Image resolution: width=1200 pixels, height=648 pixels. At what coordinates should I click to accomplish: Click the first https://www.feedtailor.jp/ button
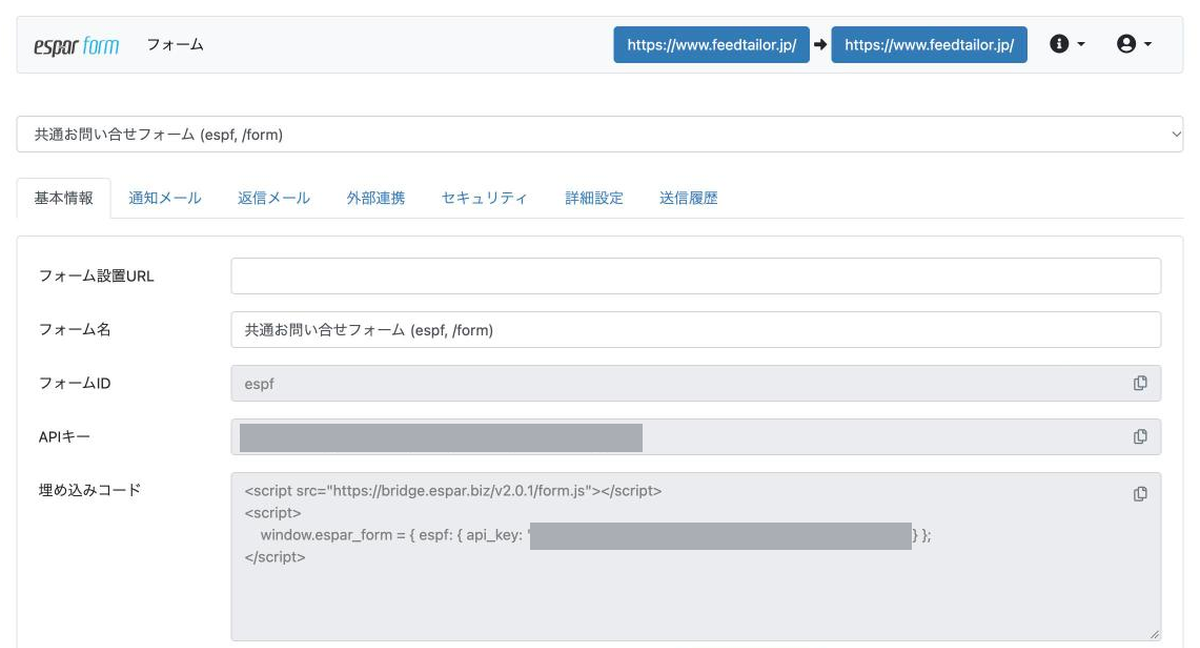[711, 45]
